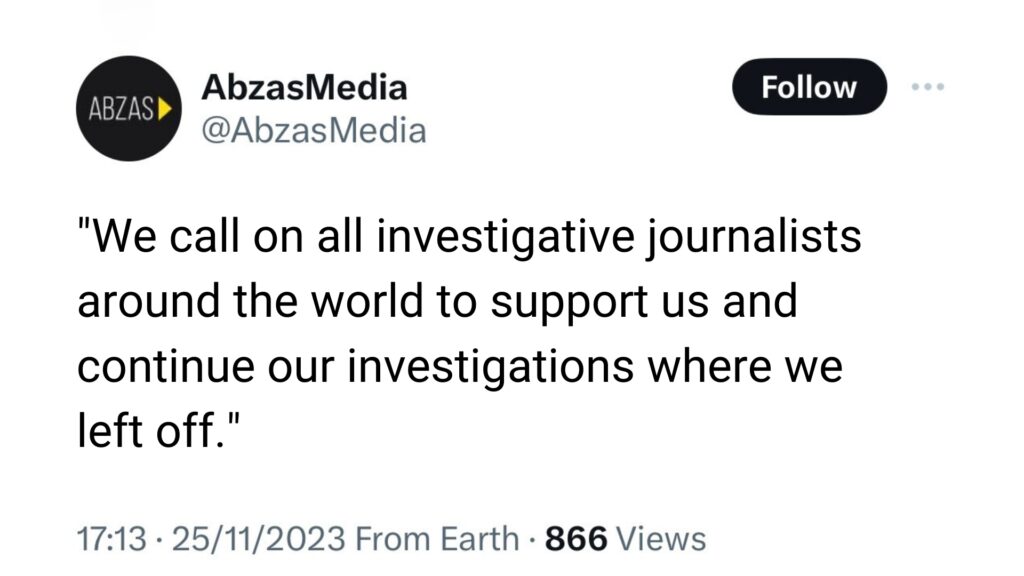Visit the @AbzasMedia handle
This screenshot has height=576, width=1024.
point(313,130)
